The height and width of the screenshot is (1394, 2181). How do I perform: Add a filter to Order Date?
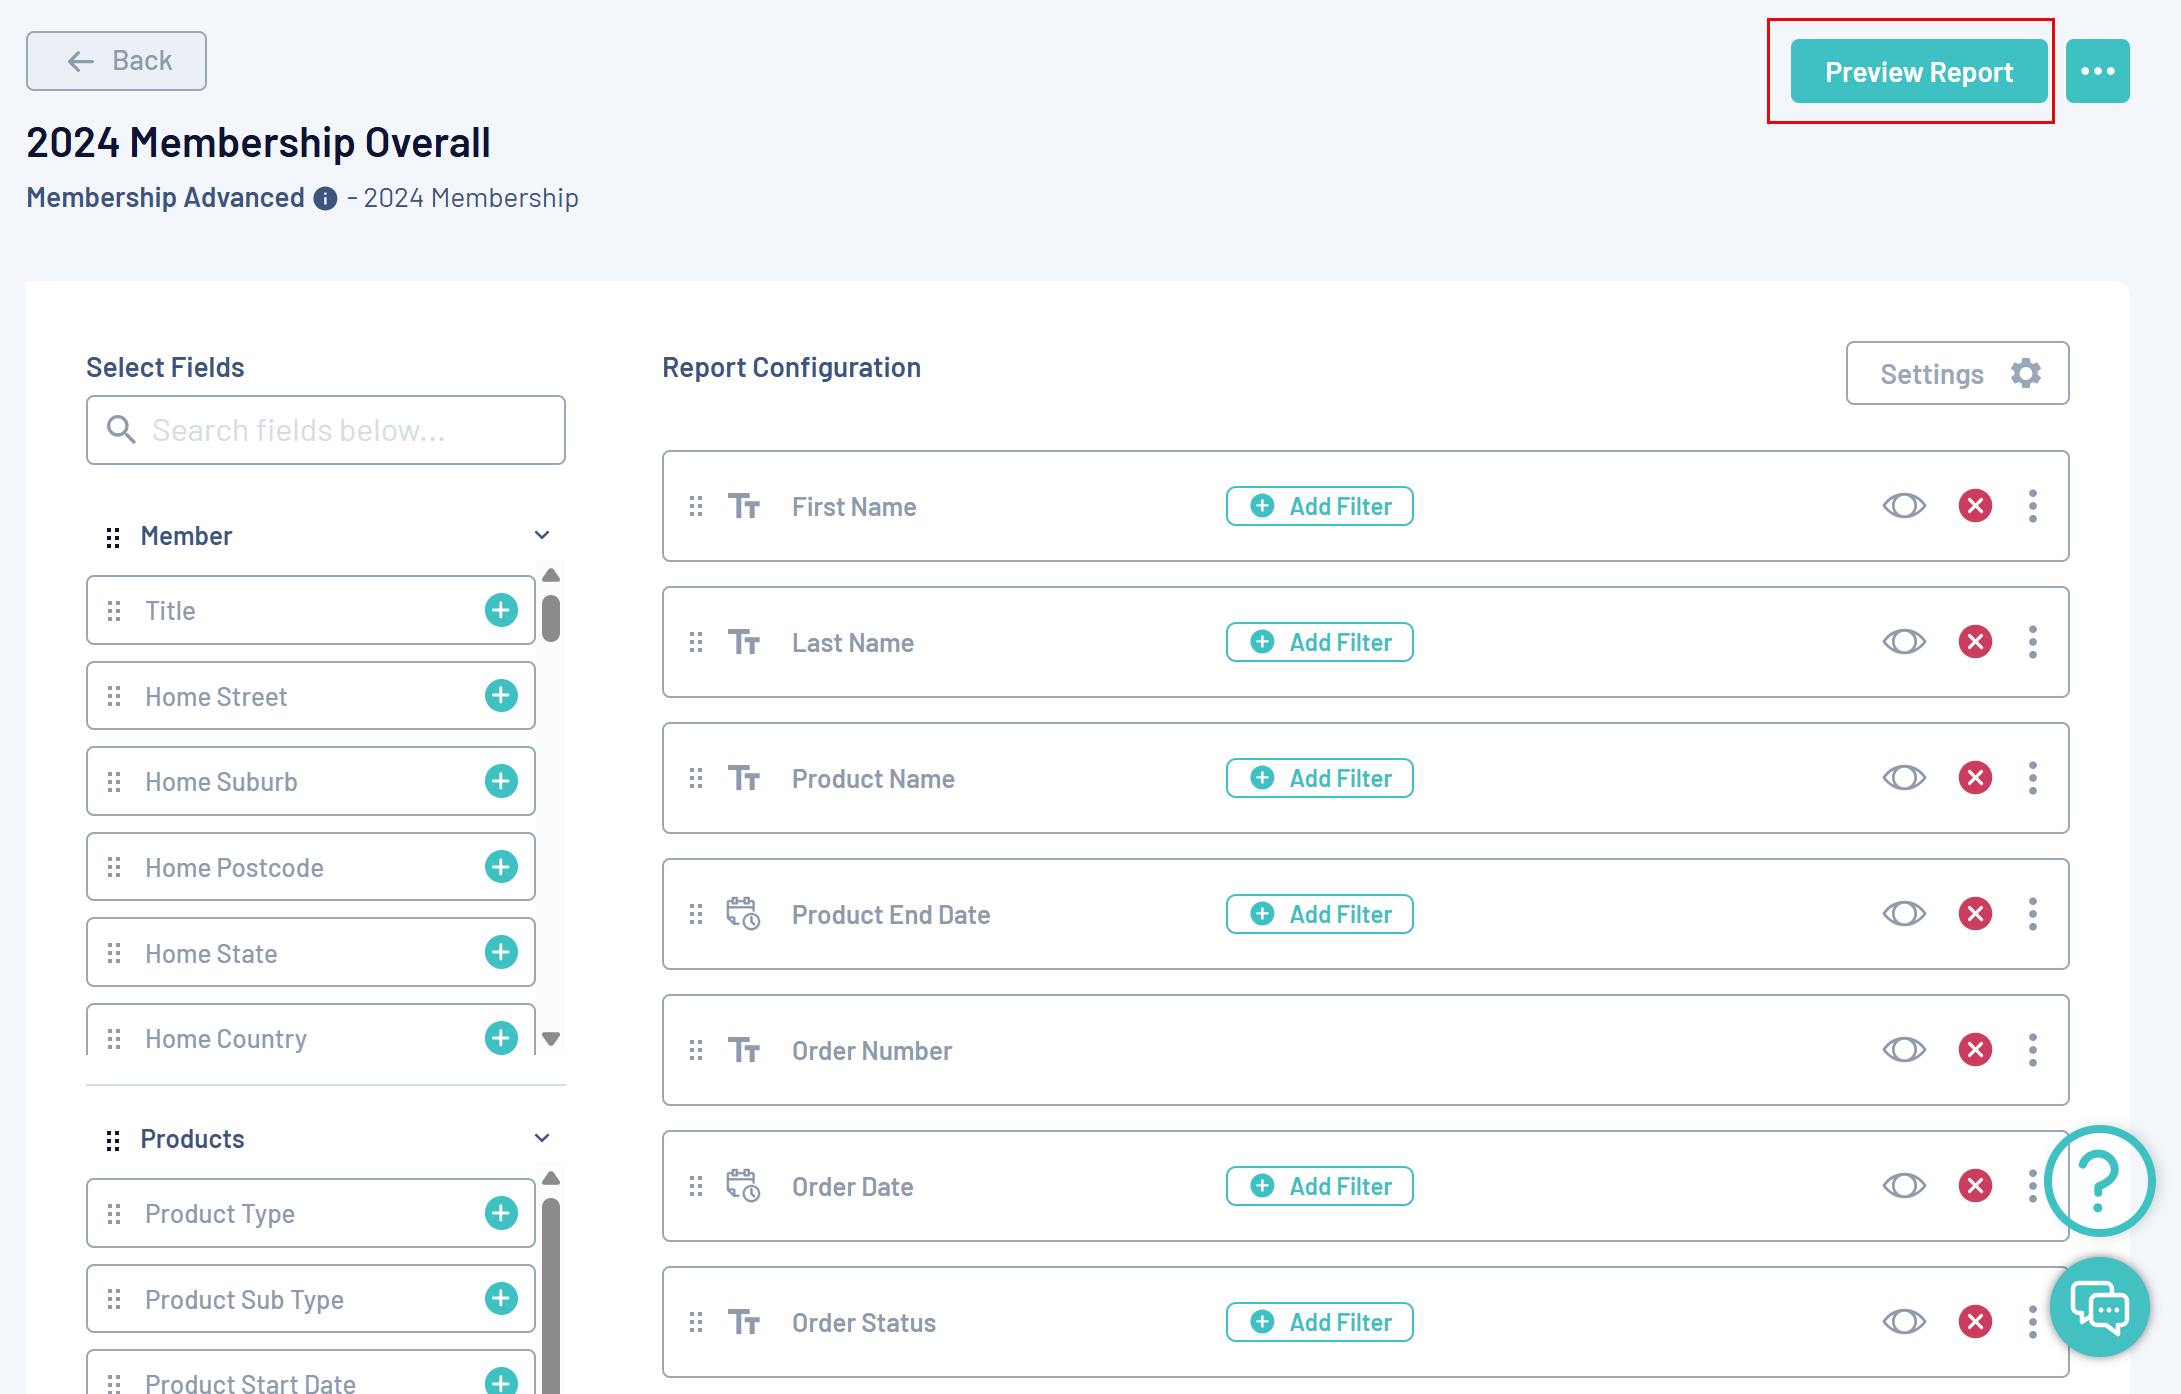pyautogui.click(x=1319, y=1186)
